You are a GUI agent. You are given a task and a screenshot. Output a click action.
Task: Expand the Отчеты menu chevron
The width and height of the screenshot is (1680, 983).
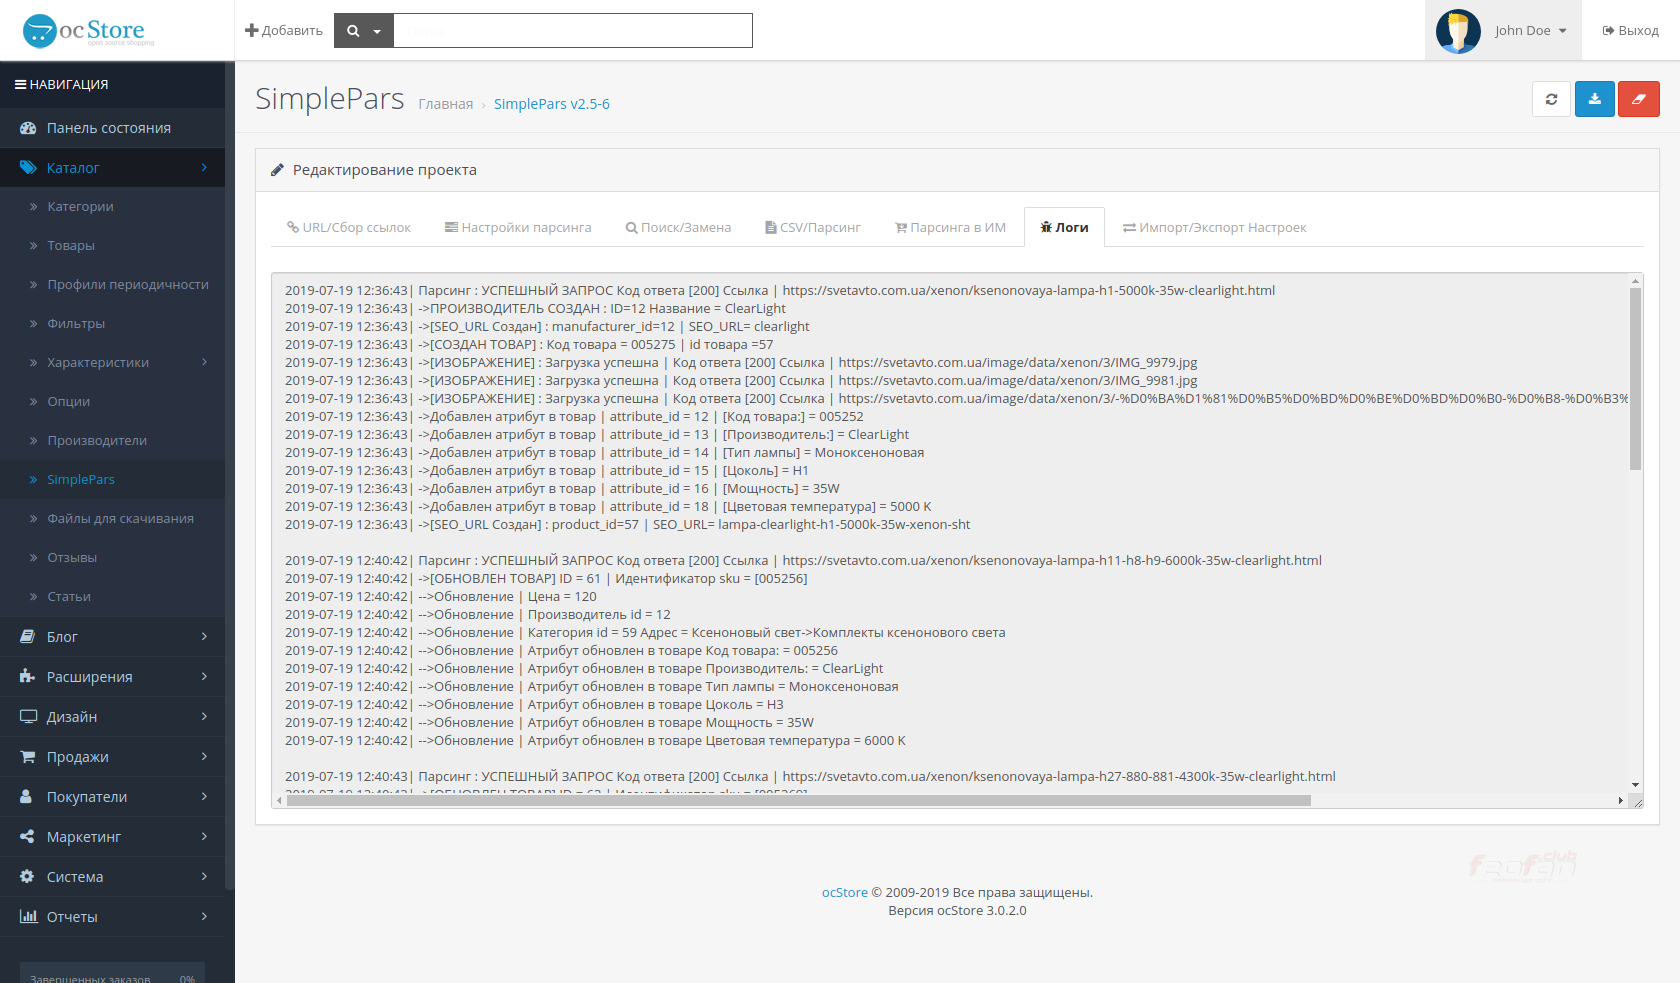click(x=204, y=917)
